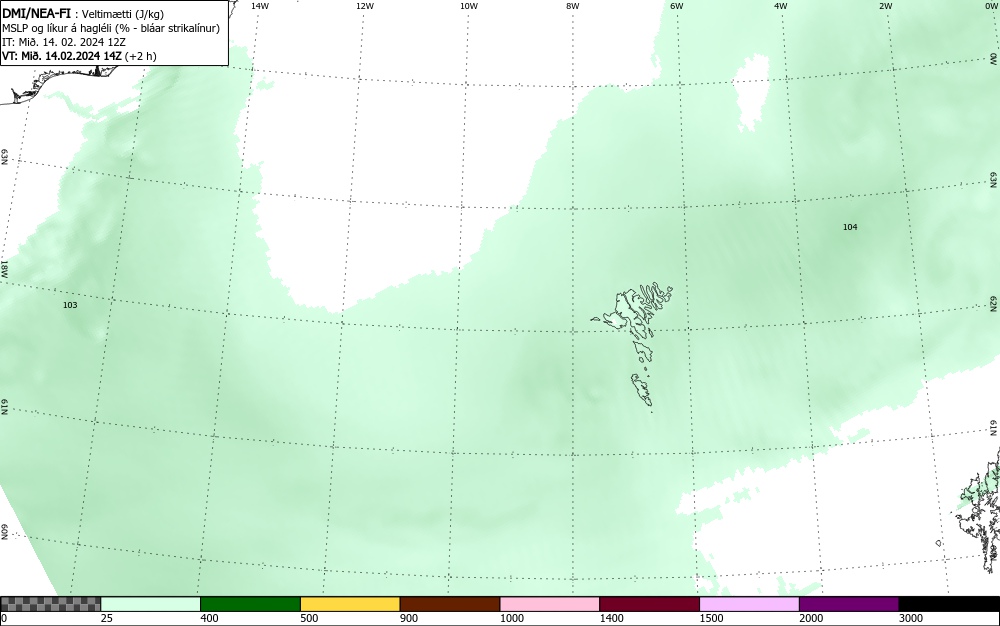Screen dimensions: 1000x626
Task: Click the 'DMI/NEA-FI' title text
Action: pos(36,14)
